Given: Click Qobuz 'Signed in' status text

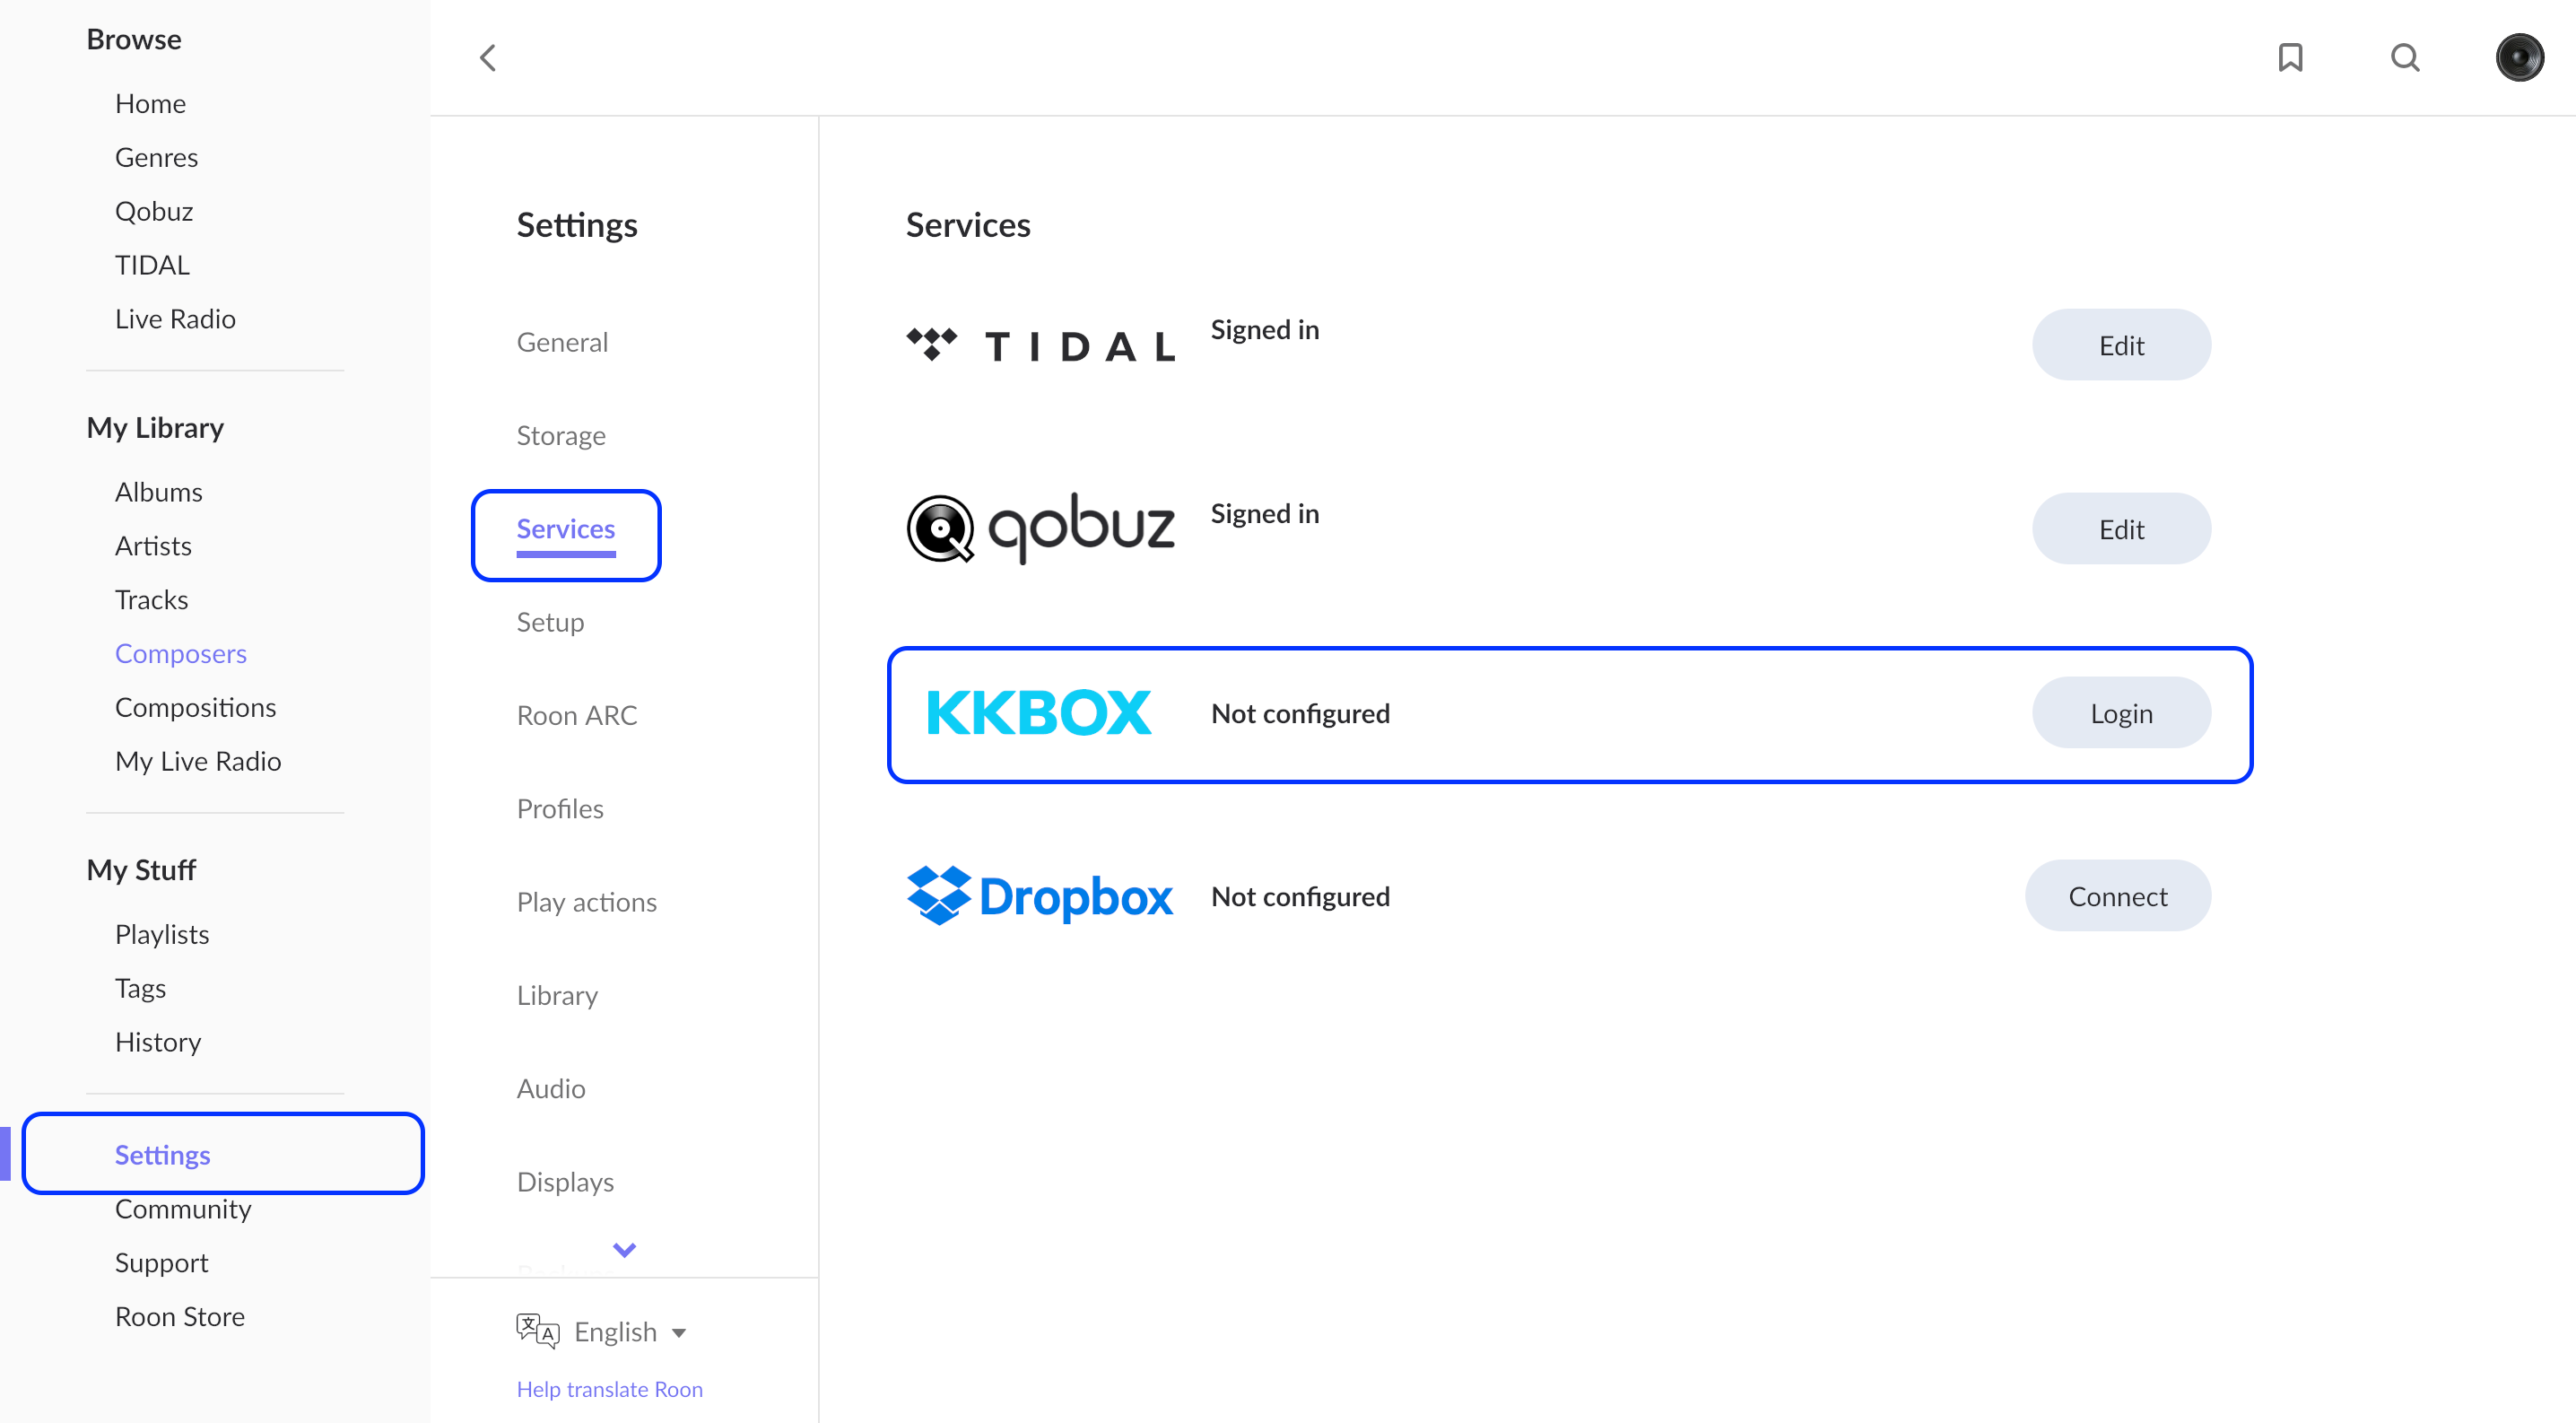Looking at the screenshot, I should 1264,514.
